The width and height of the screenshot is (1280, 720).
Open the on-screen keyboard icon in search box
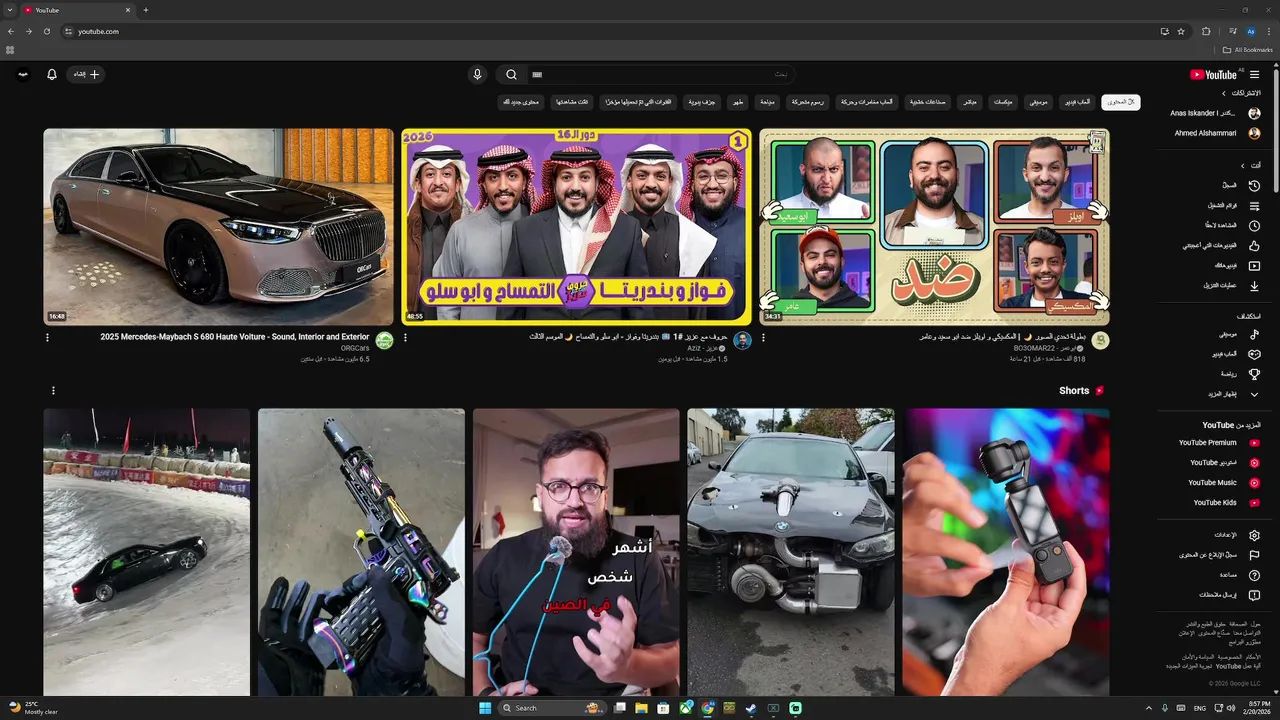537,74
